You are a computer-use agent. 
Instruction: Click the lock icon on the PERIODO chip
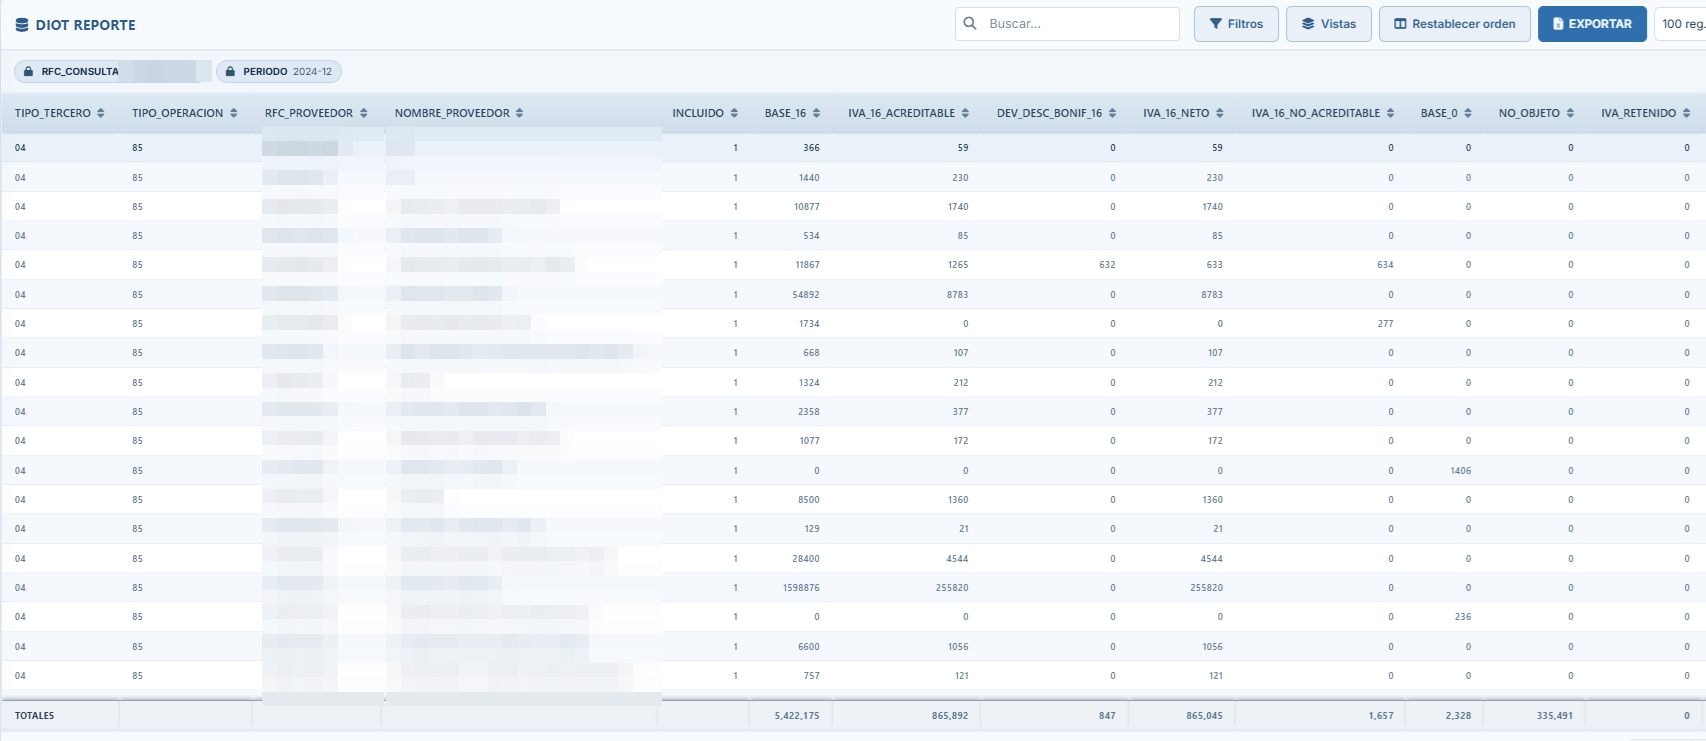click(230, 72)
